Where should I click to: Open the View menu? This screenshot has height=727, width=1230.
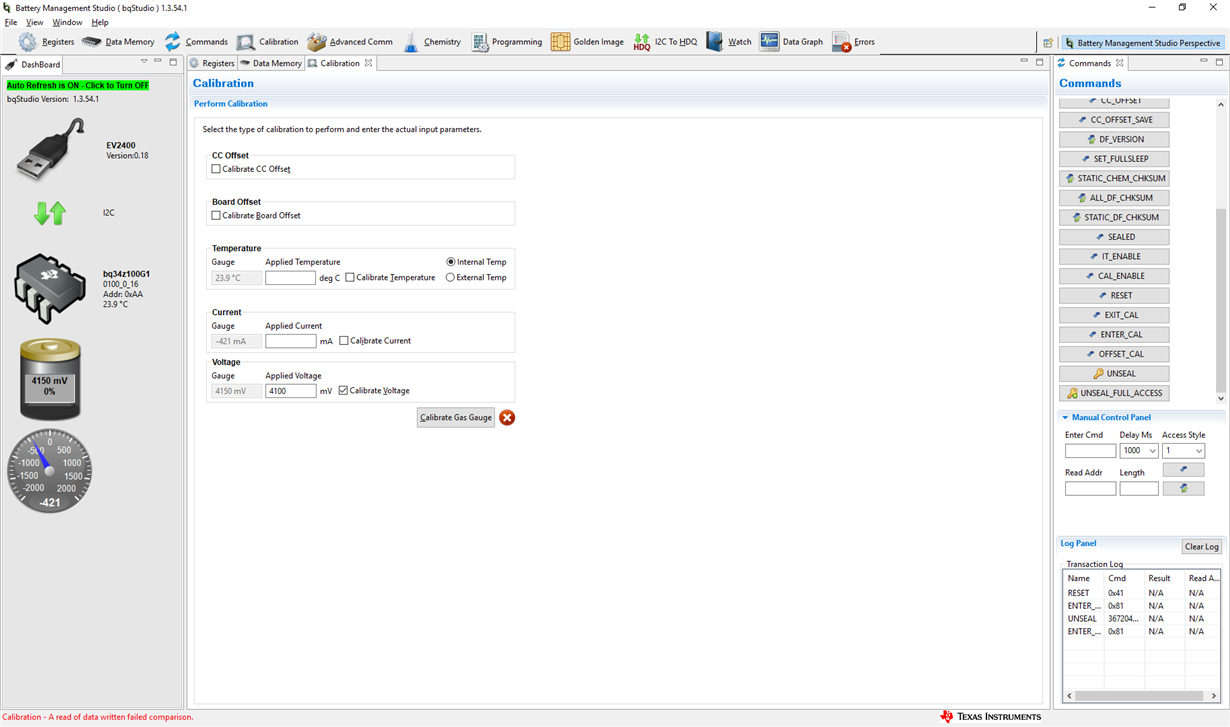(34, 22)
